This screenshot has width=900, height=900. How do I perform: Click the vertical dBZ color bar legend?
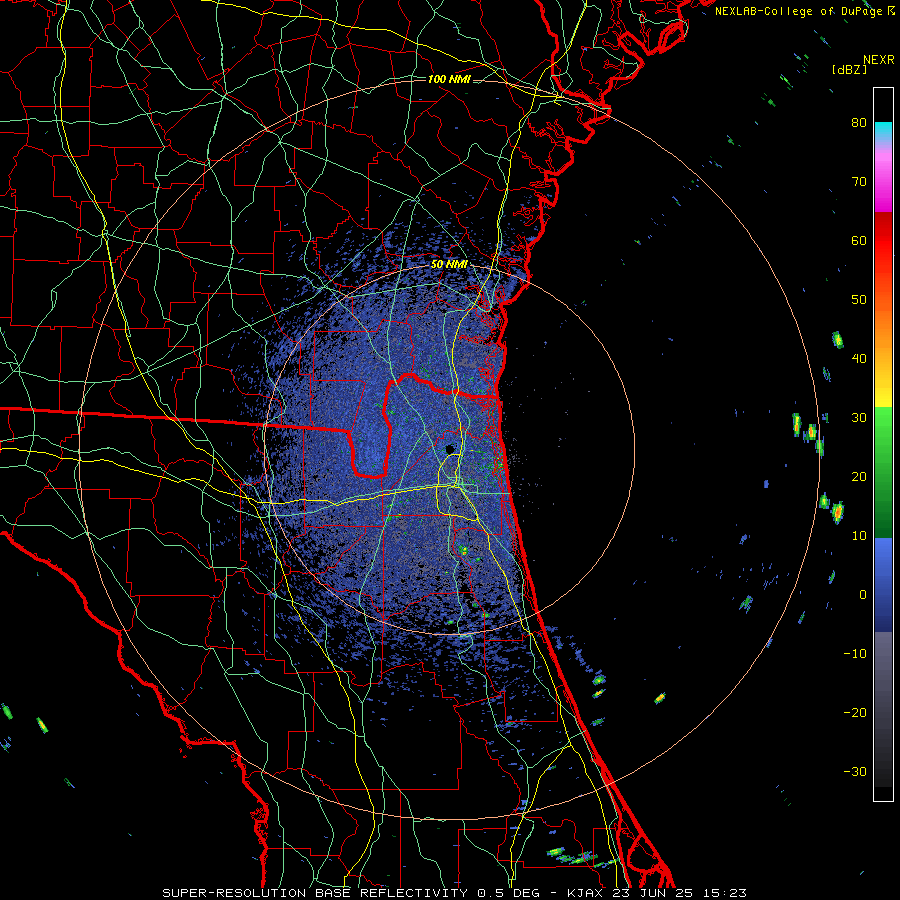click(883, 444)
